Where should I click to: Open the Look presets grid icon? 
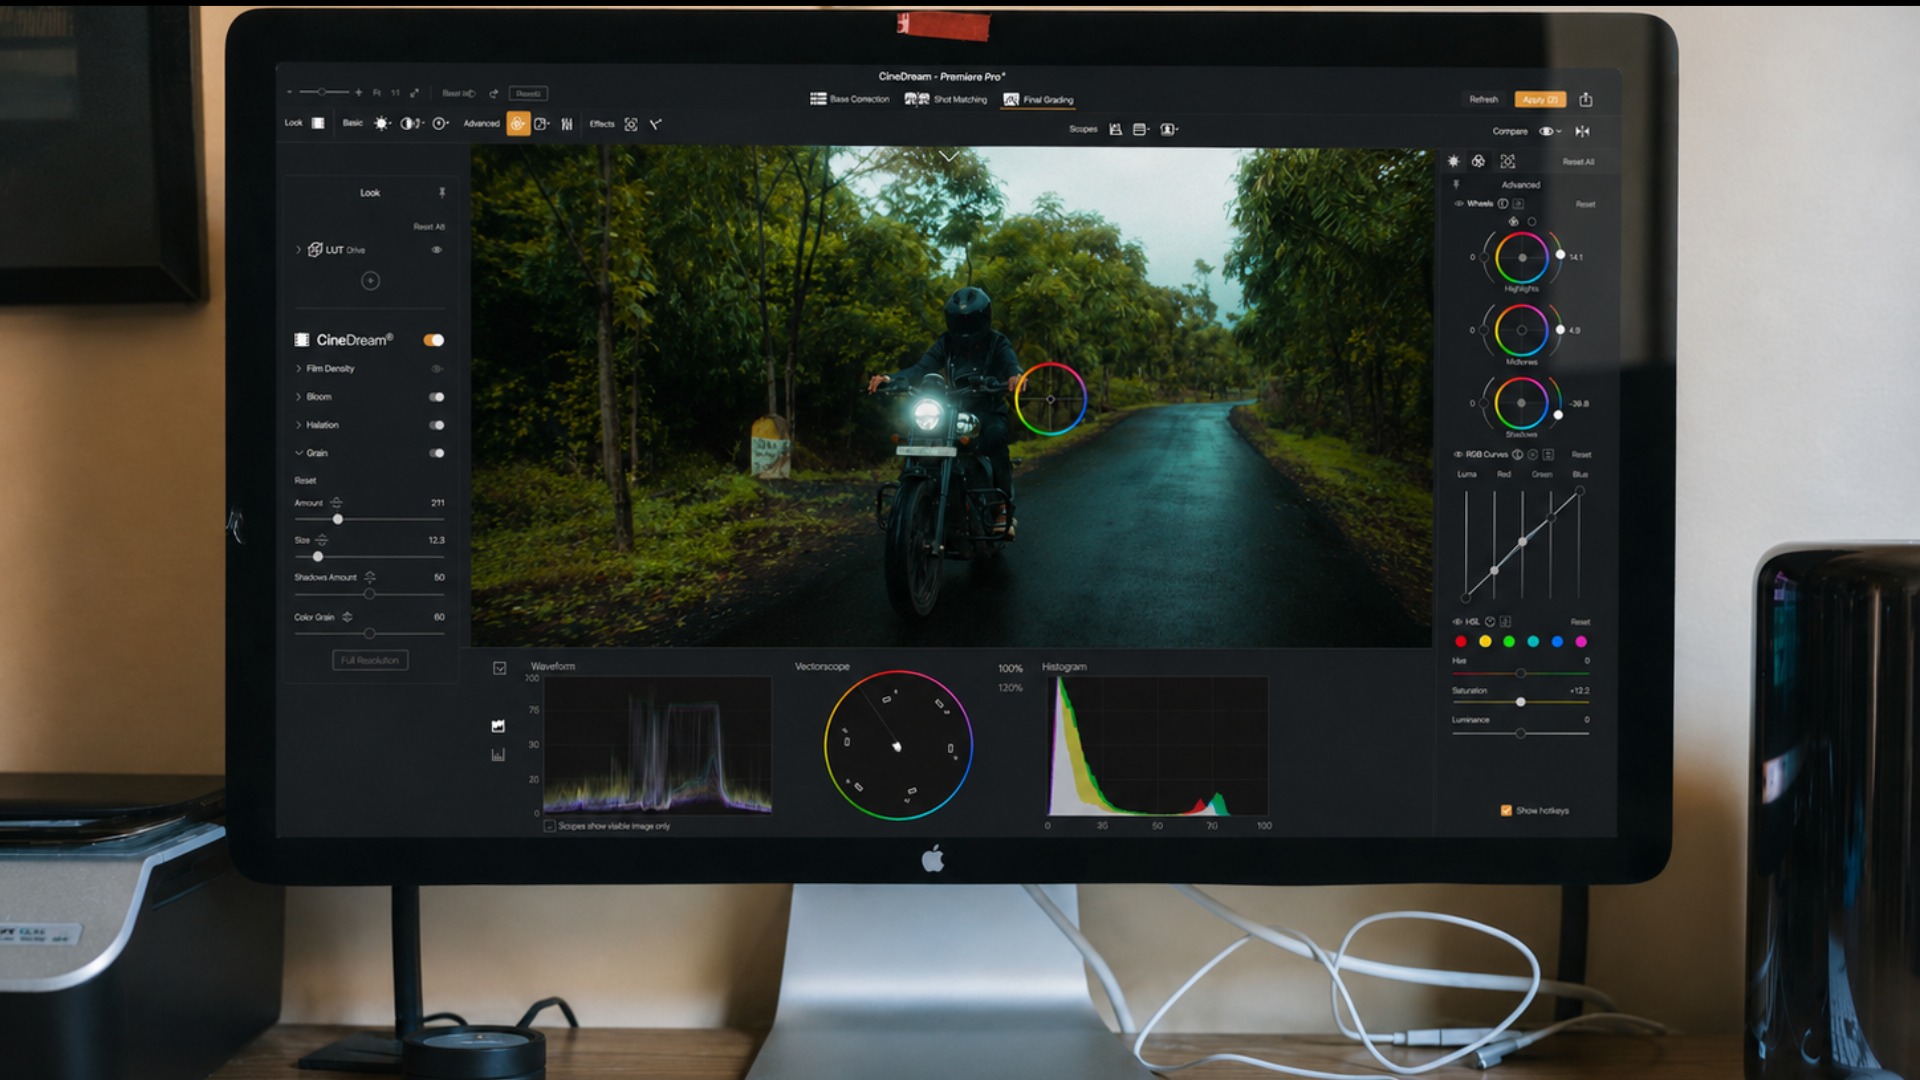318,123
